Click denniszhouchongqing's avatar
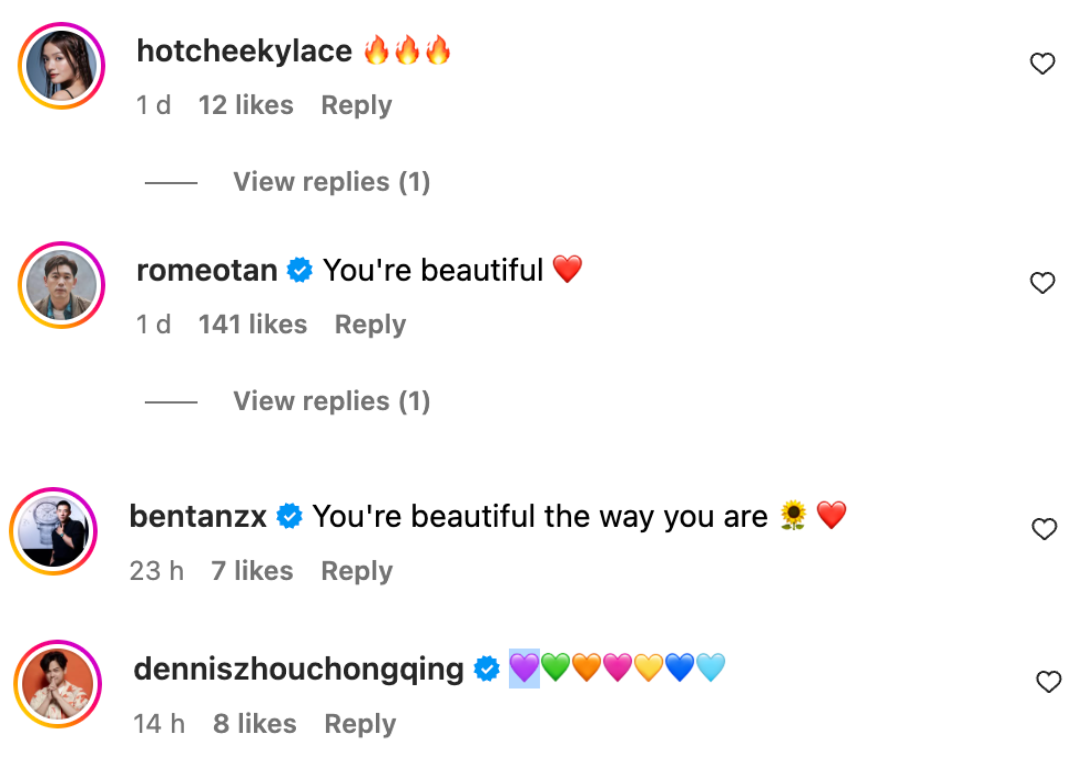 click(58, 684)
